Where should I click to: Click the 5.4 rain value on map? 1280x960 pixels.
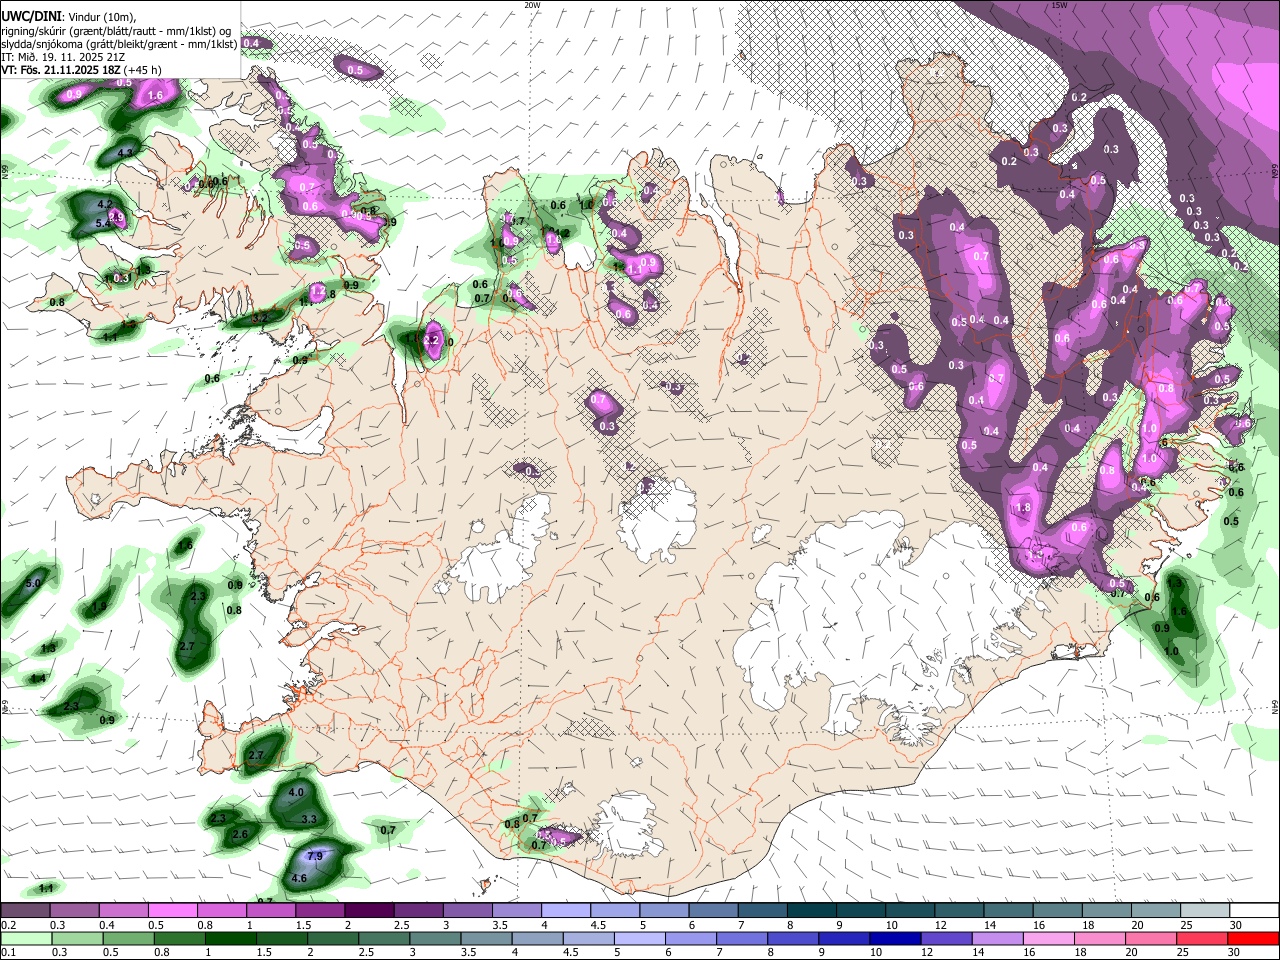tap(103, 224)
